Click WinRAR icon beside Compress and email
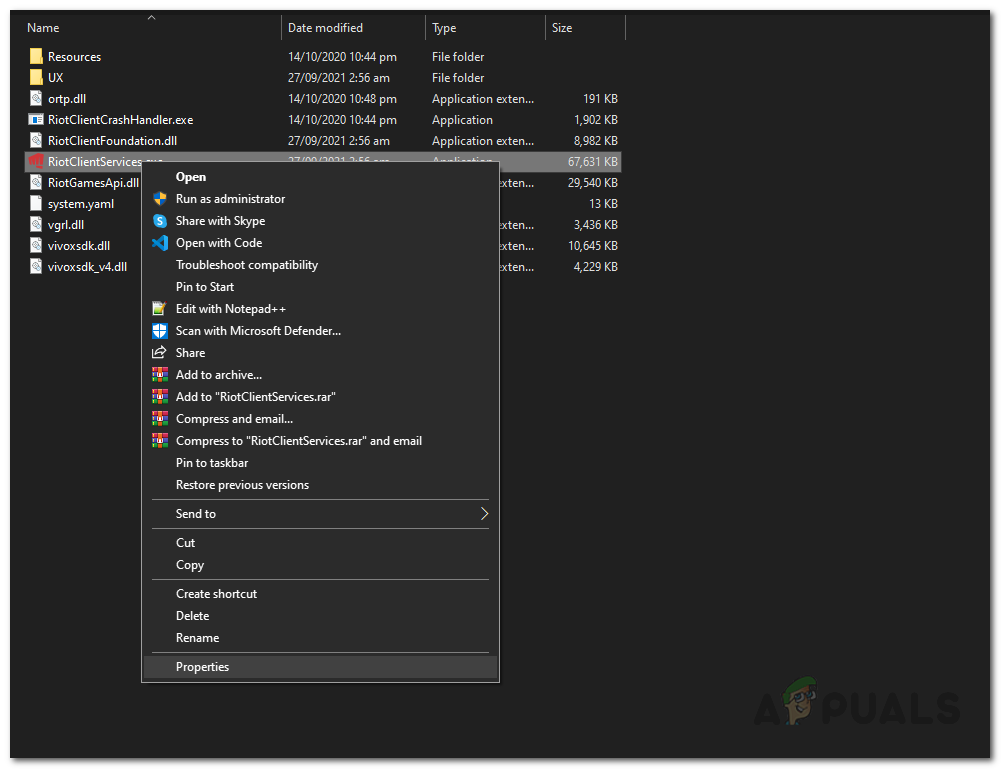The image size is (1001, 769). pos(160,419)
